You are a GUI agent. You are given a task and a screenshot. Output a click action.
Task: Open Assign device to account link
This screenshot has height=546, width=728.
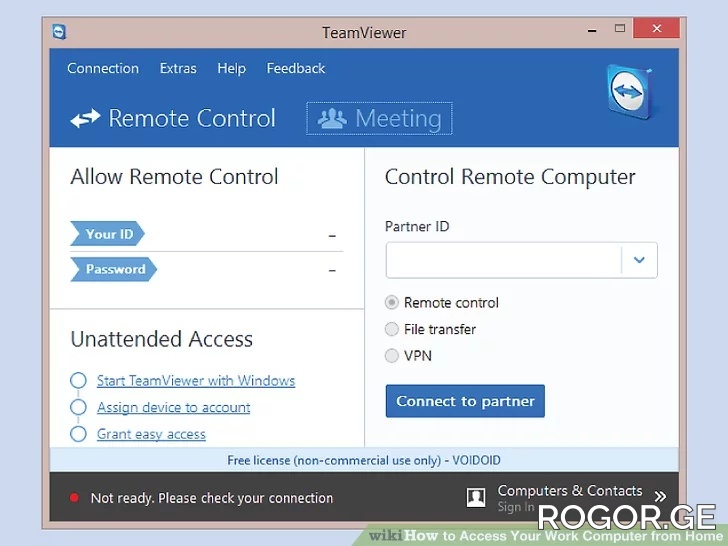tap(174, 407)
